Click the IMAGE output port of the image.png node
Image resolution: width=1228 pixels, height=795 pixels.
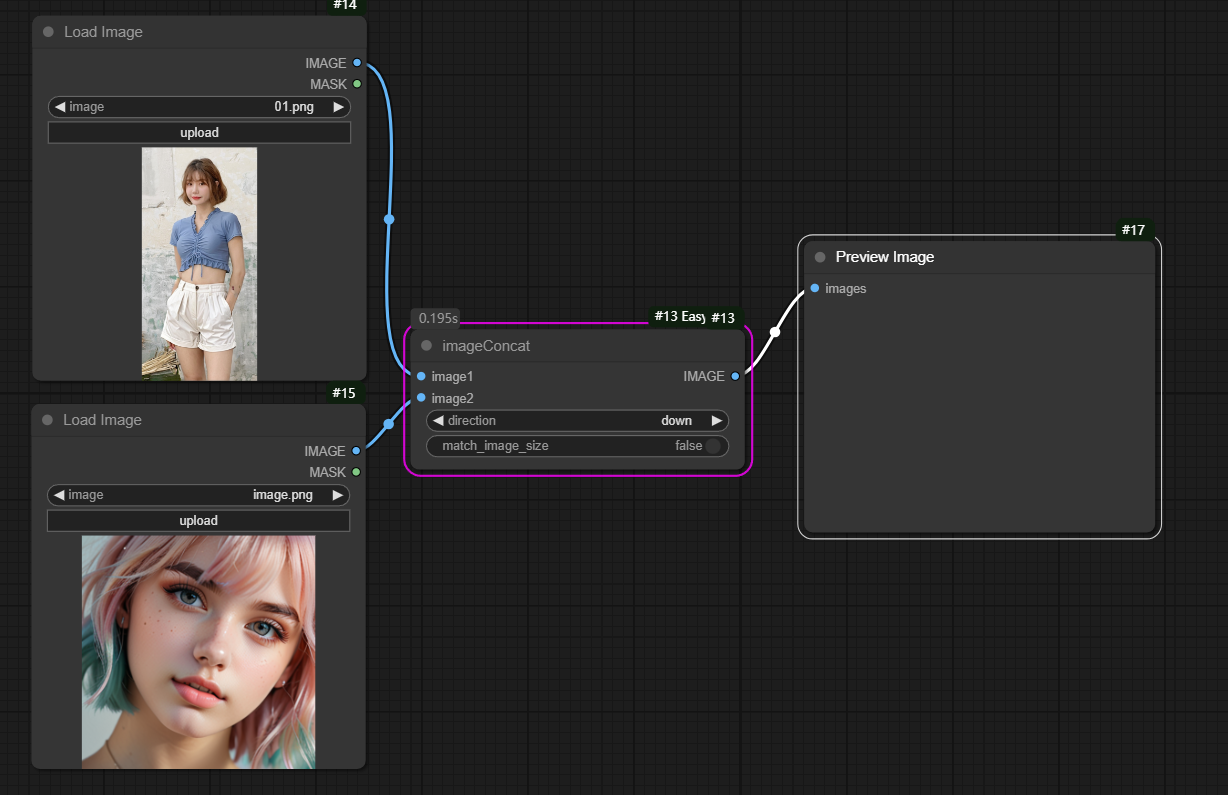click(x=356, y=451)
